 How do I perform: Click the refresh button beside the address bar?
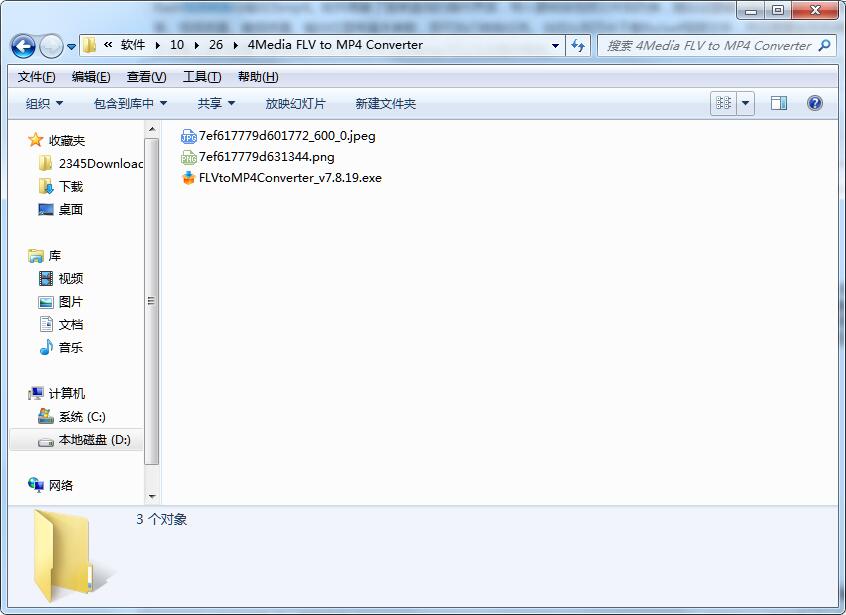point(578,45)
